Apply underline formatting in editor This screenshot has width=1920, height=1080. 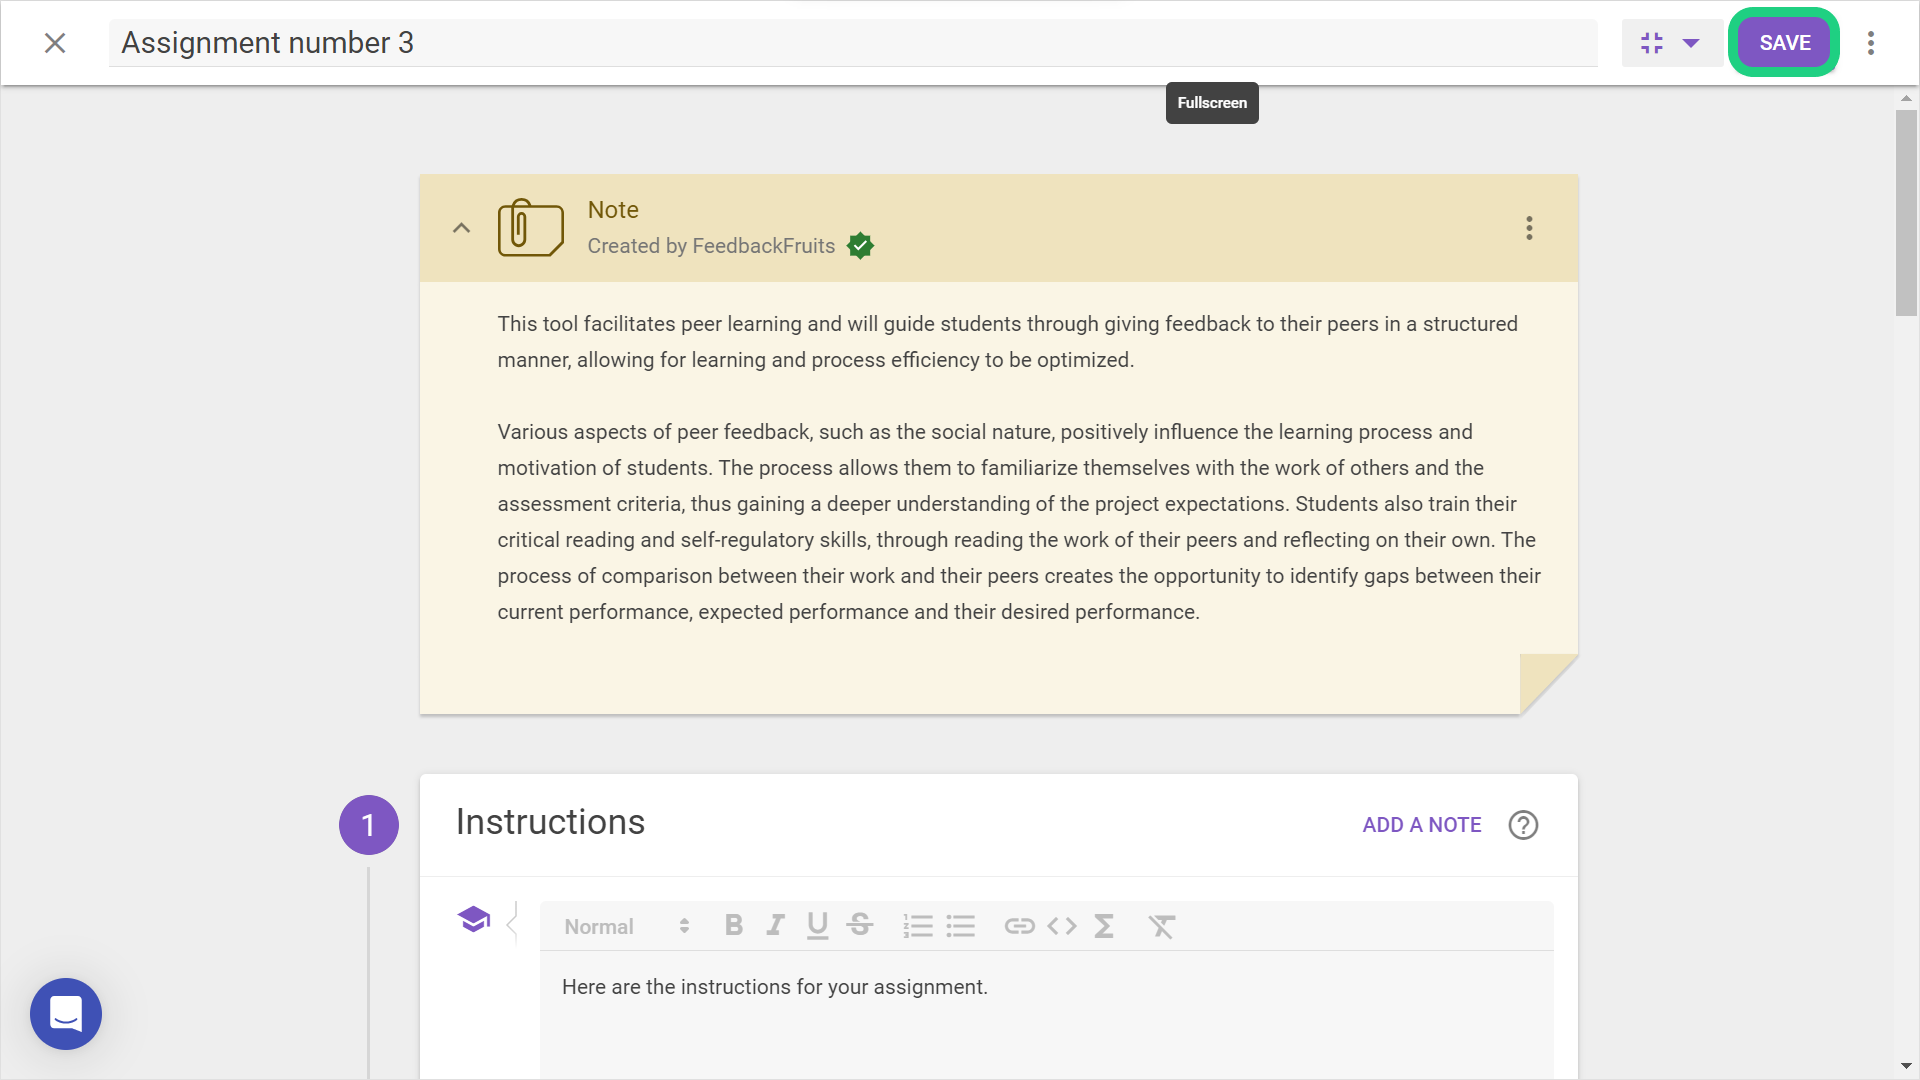[817, 926]
